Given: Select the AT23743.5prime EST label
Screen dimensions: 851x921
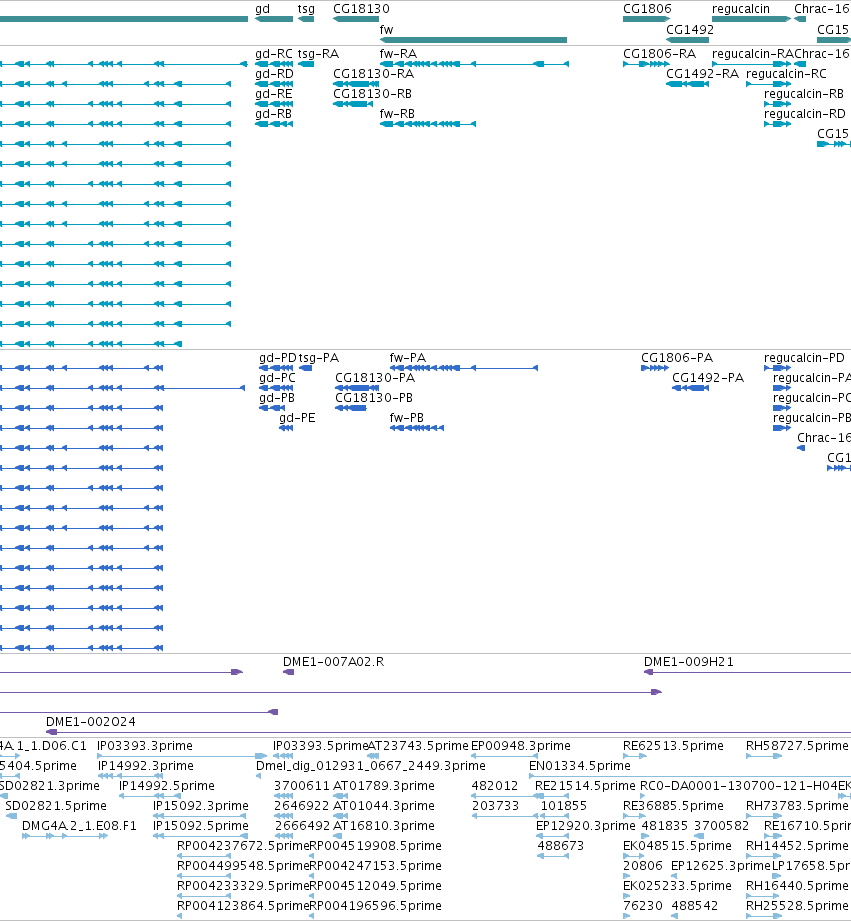Looking at the screenshot, I should pyautogui.click(x=418, y=746).
